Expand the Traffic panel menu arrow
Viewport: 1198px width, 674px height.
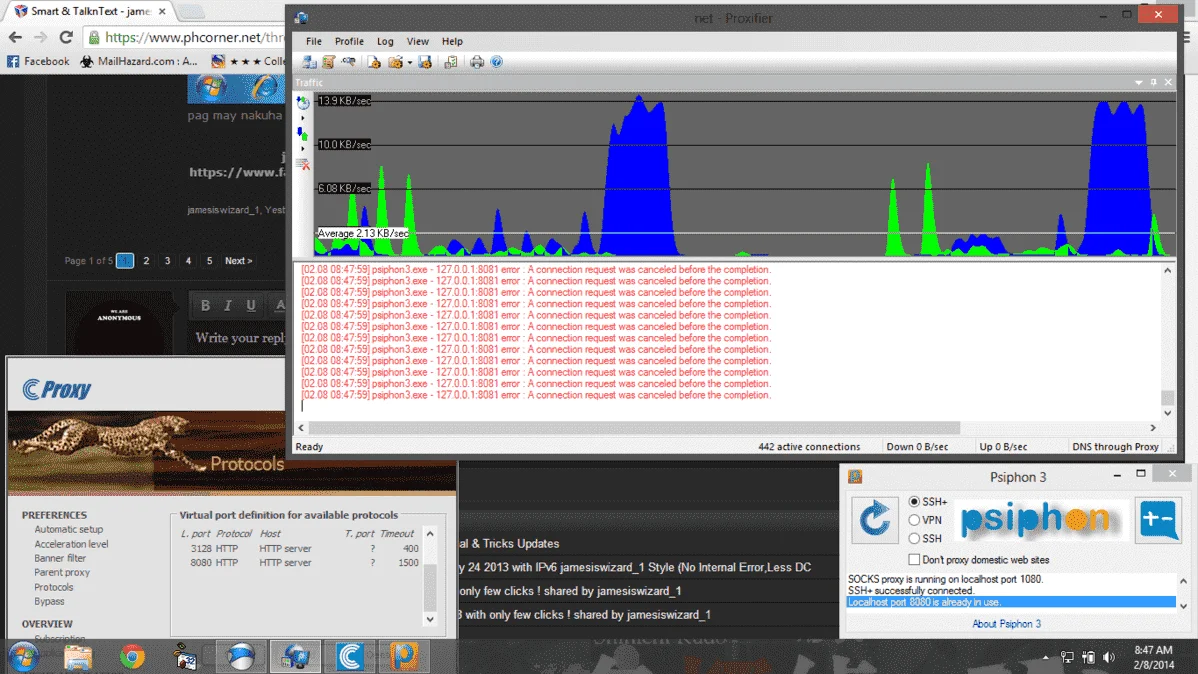pos(1138,83)
